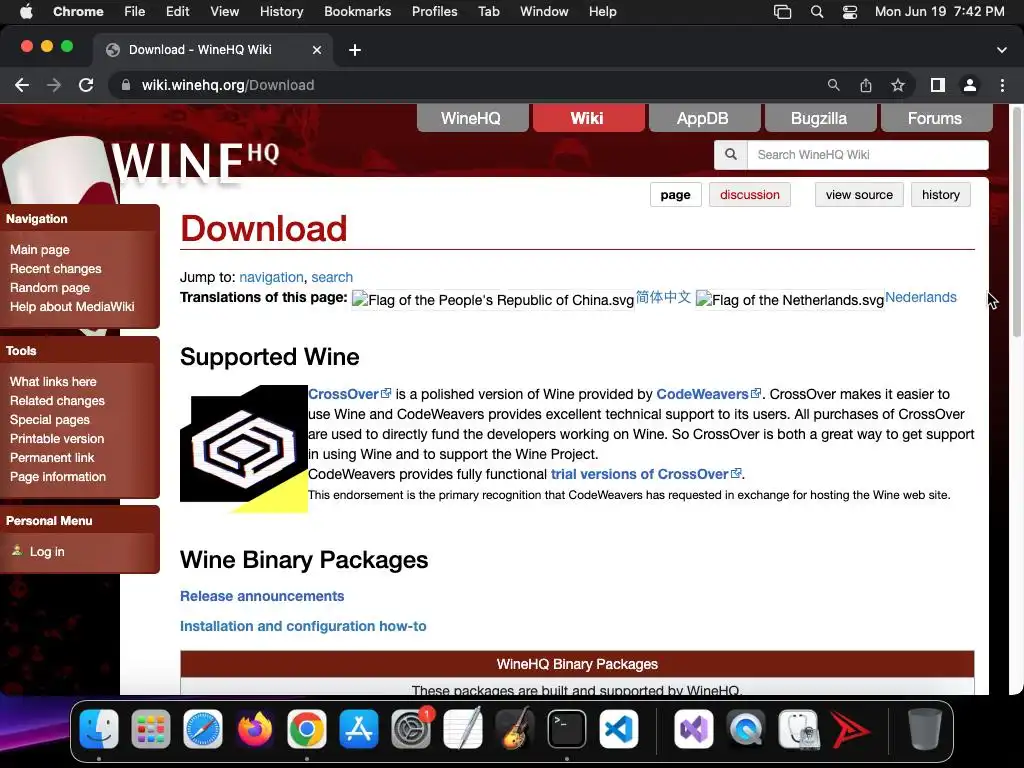Open the CrossOver external link

pyautogui.click(x=349, y=394)
